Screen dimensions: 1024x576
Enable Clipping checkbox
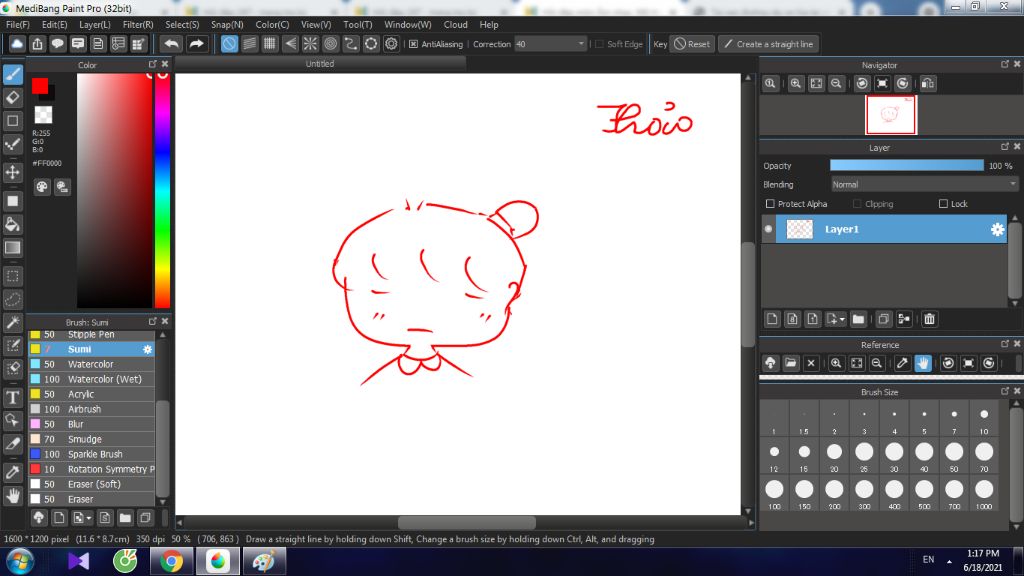click(x=857, y=204)
